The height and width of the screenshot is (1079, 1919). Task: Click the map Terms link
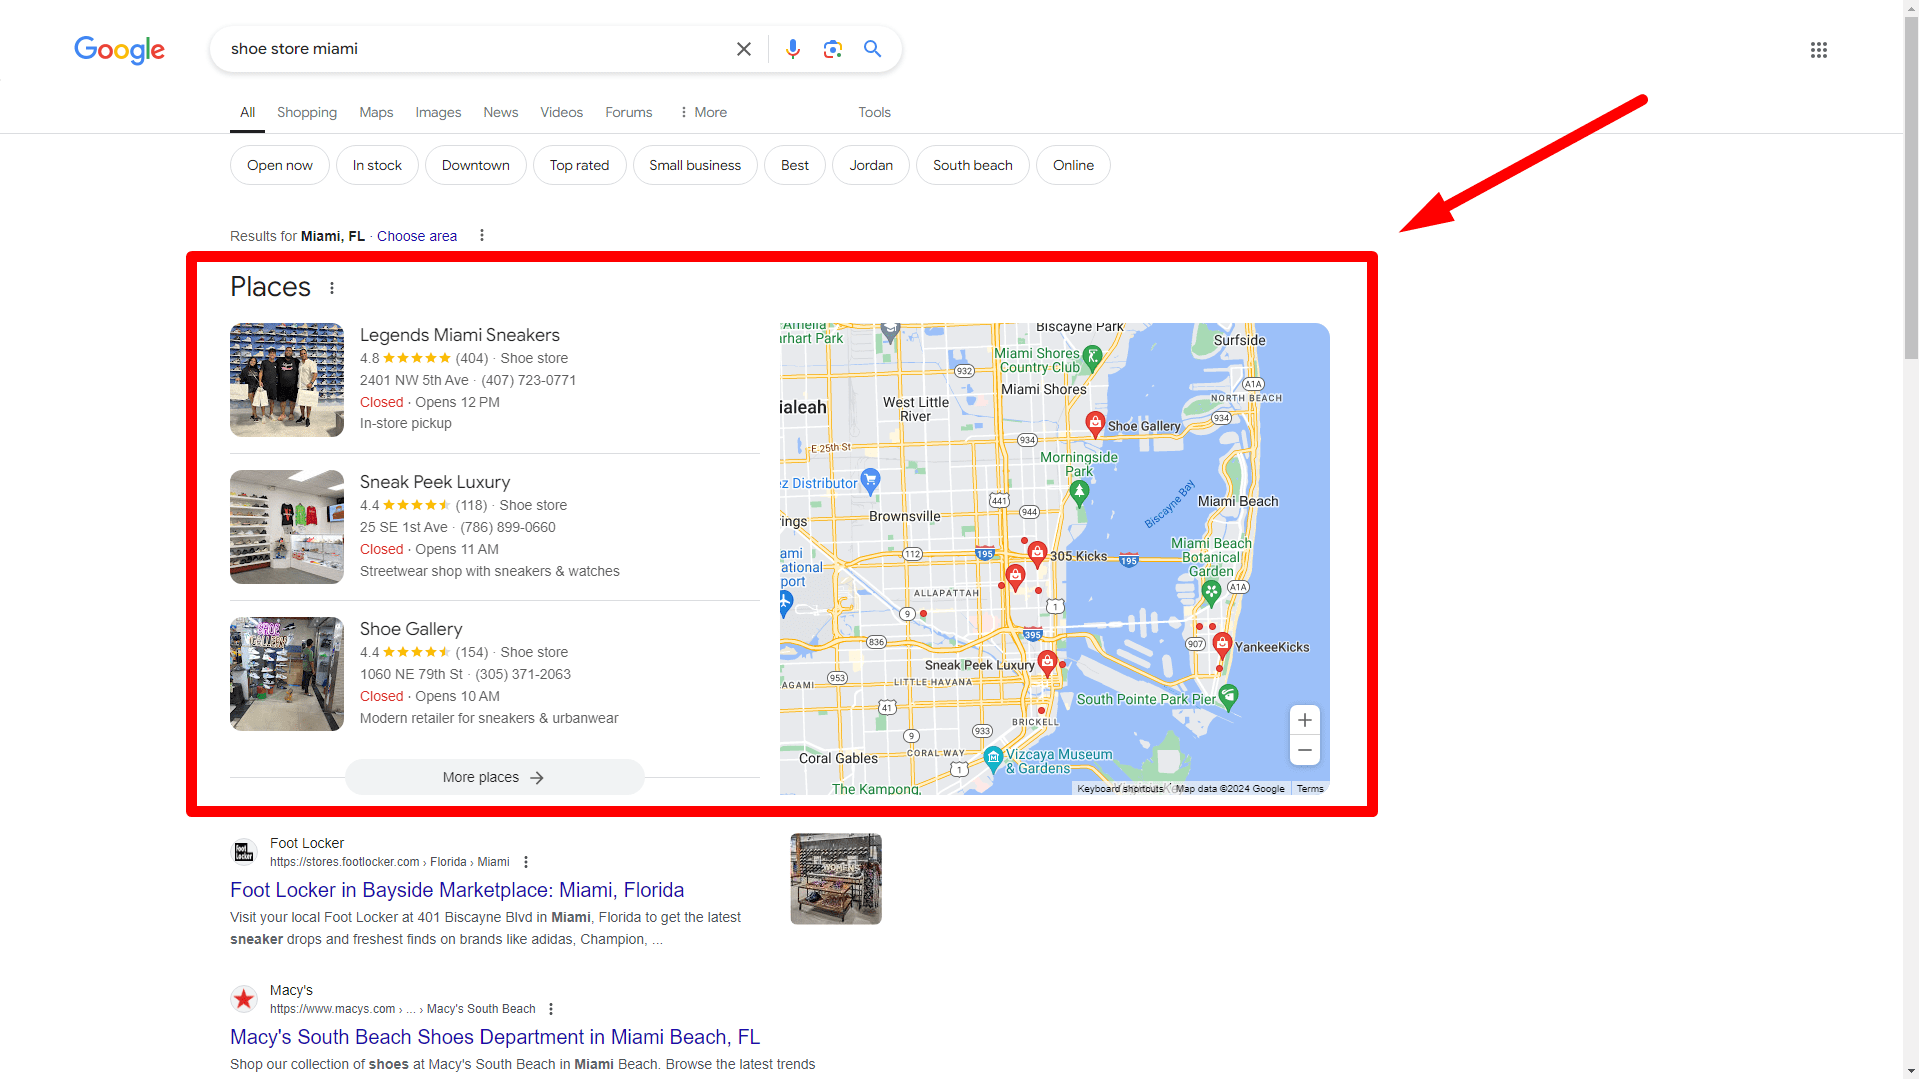coord(1309,789)
